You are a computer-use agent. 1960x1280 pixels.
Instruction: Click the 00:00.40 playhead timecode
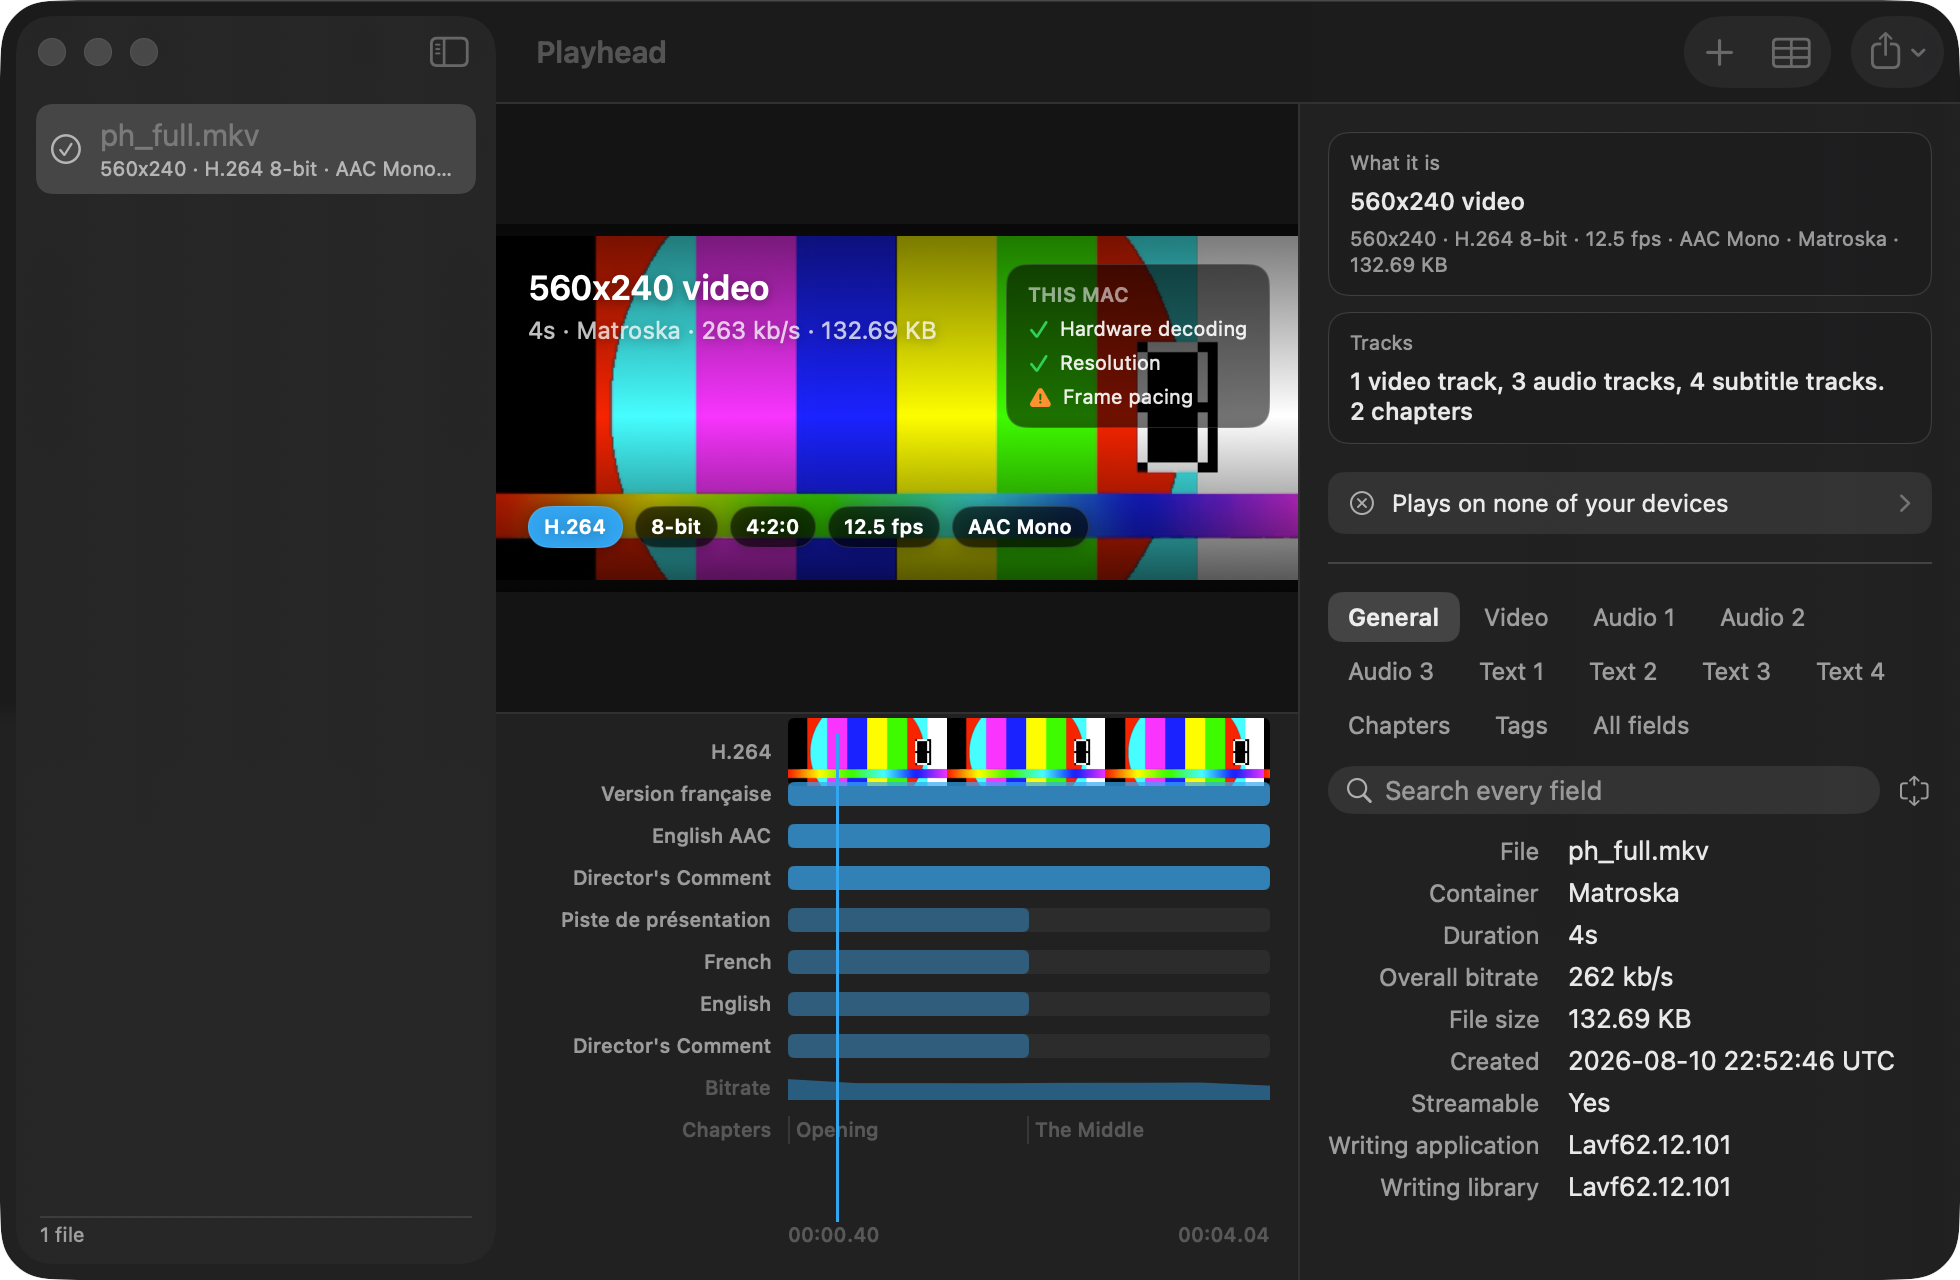833,1235
